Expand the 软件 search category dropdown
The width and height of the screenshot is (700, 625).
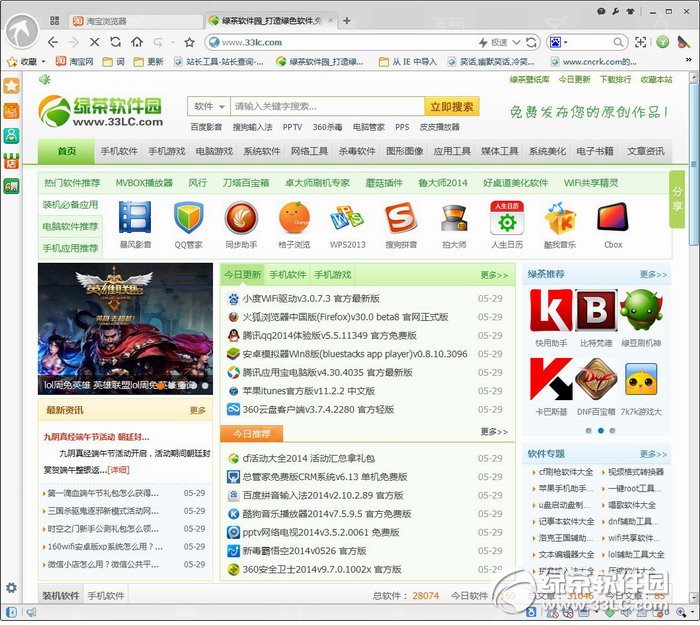pyautogui.click(x=207, y=106)
